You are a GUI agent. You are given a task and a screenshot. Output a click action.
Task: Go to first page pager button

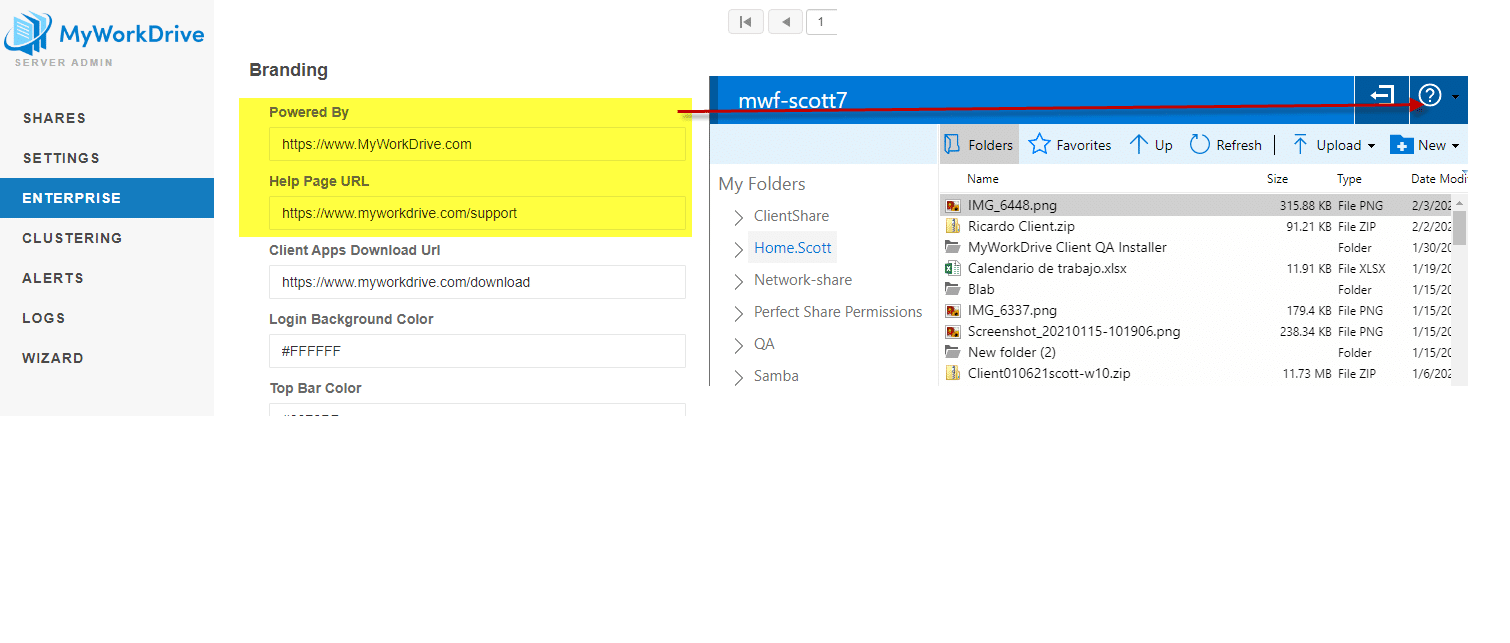click(745, 21)
